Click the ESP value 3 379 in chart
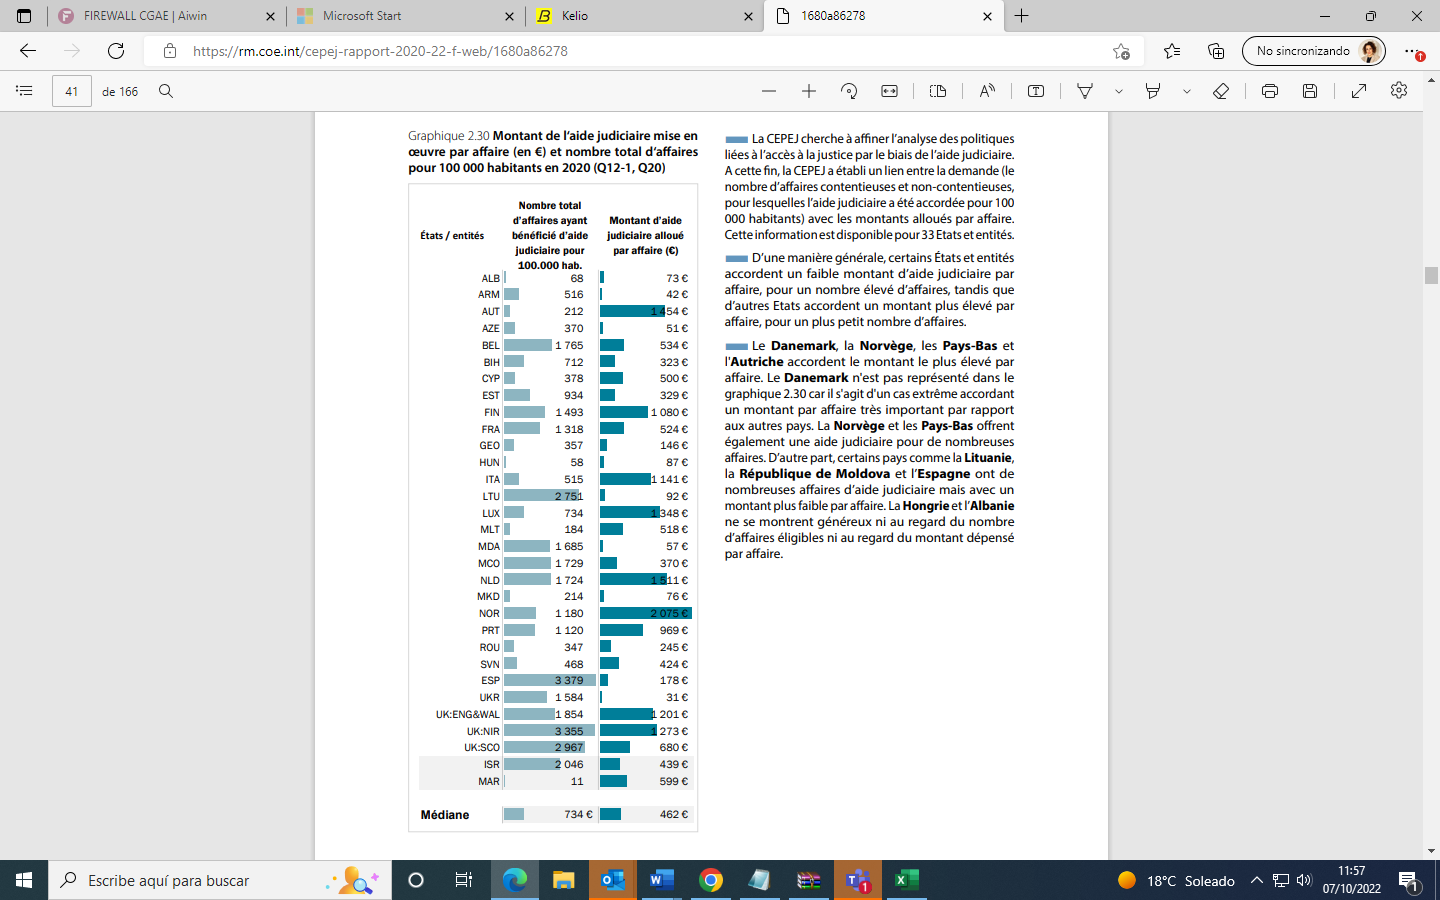Screen dimensions: 1440x900 tap(569, 680)
